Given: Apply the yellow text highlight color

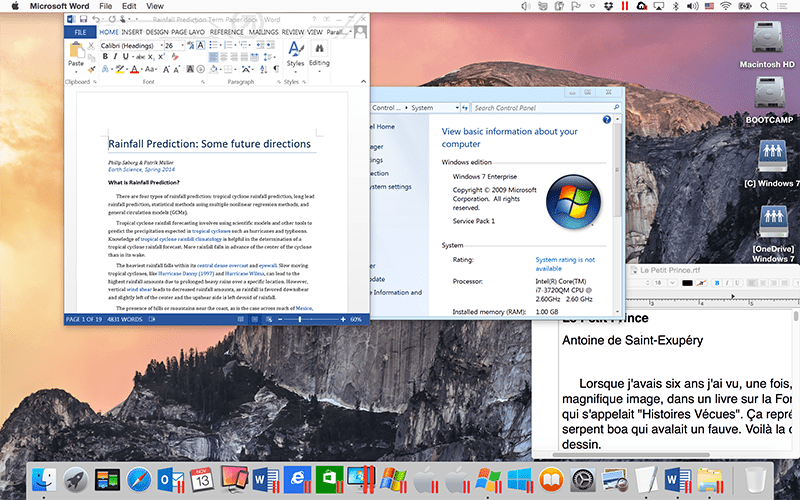Looking at the screenshot, I should [119, 69].
